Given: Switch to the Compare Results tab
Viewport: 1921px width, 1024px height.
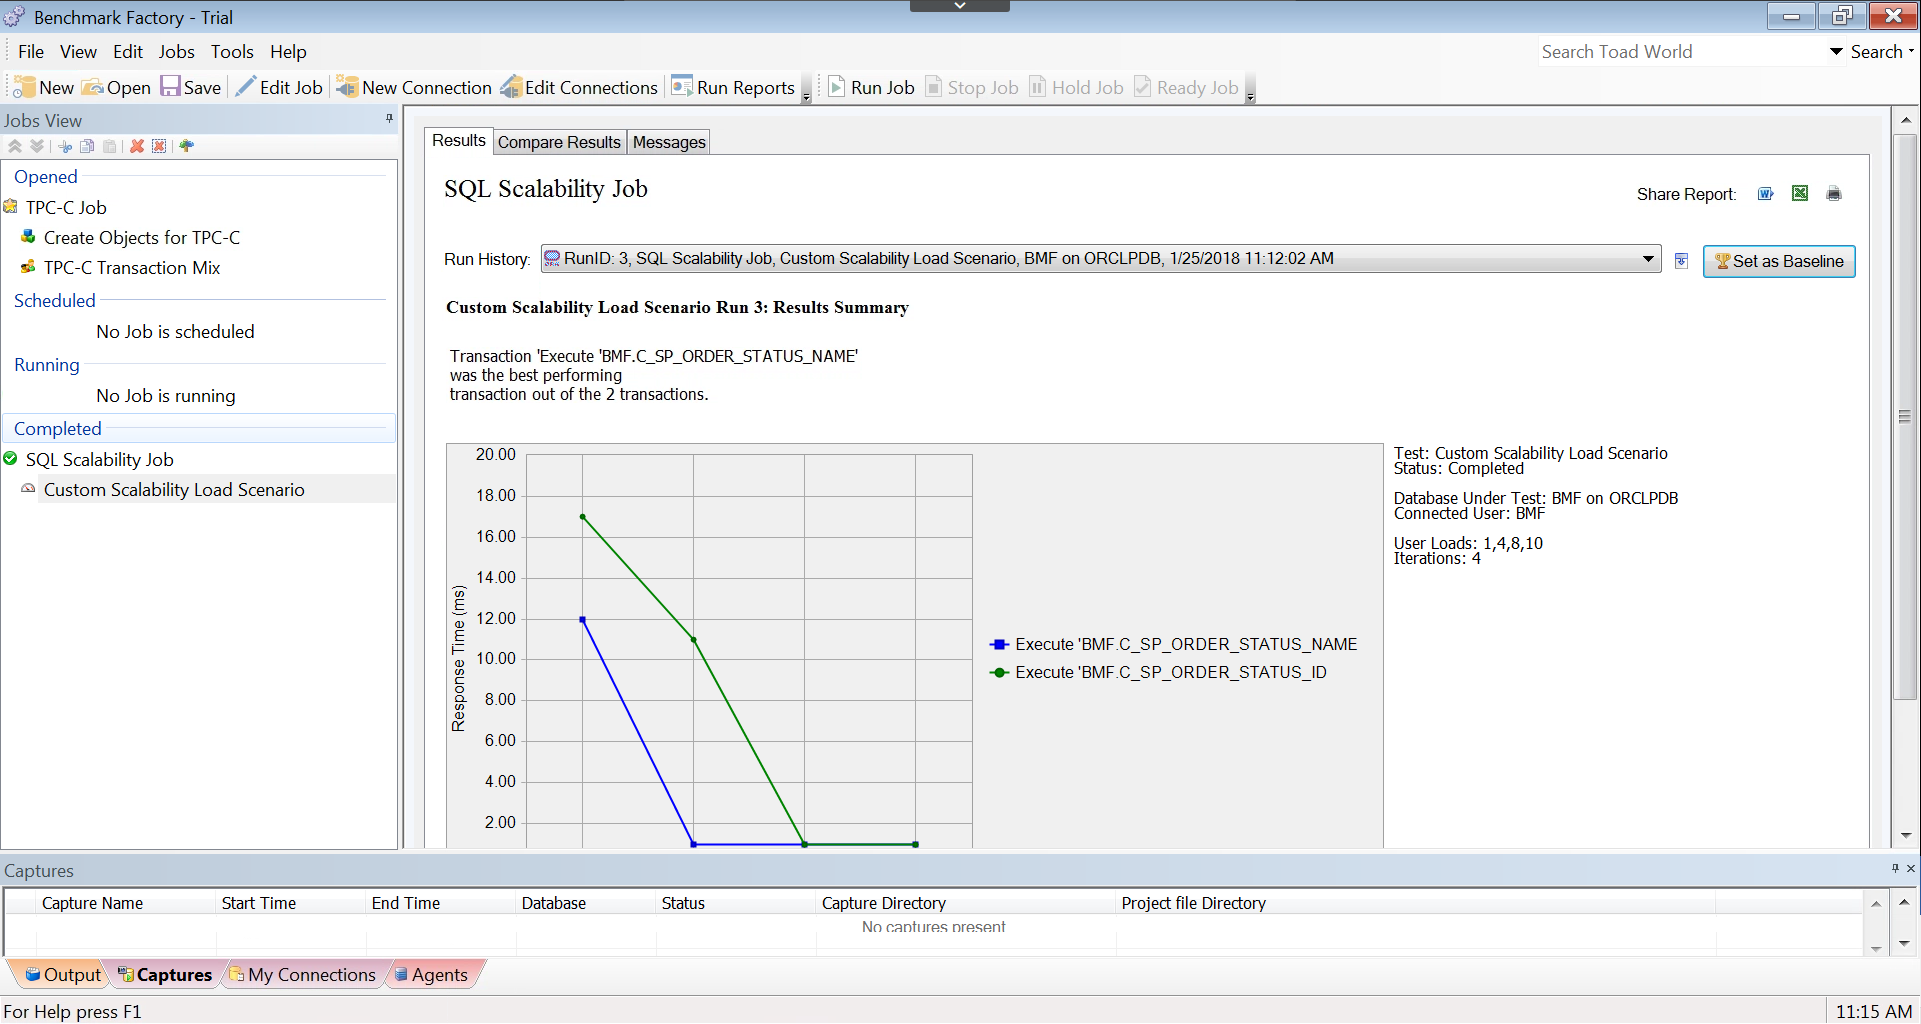Looking at the screenshot, I should pos(559,142).
